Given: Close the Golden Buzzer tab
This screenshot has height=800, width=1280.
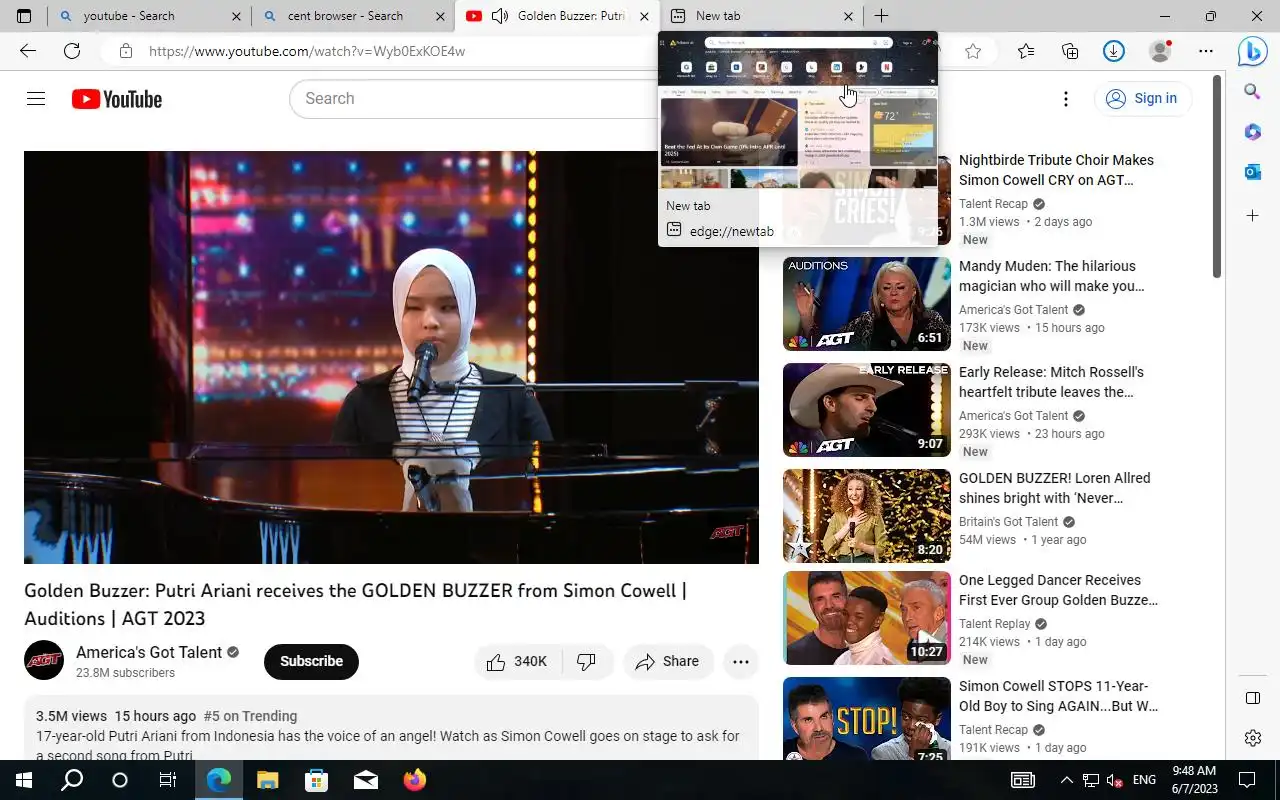Looking at the screenshot, I should click(644, 16).
